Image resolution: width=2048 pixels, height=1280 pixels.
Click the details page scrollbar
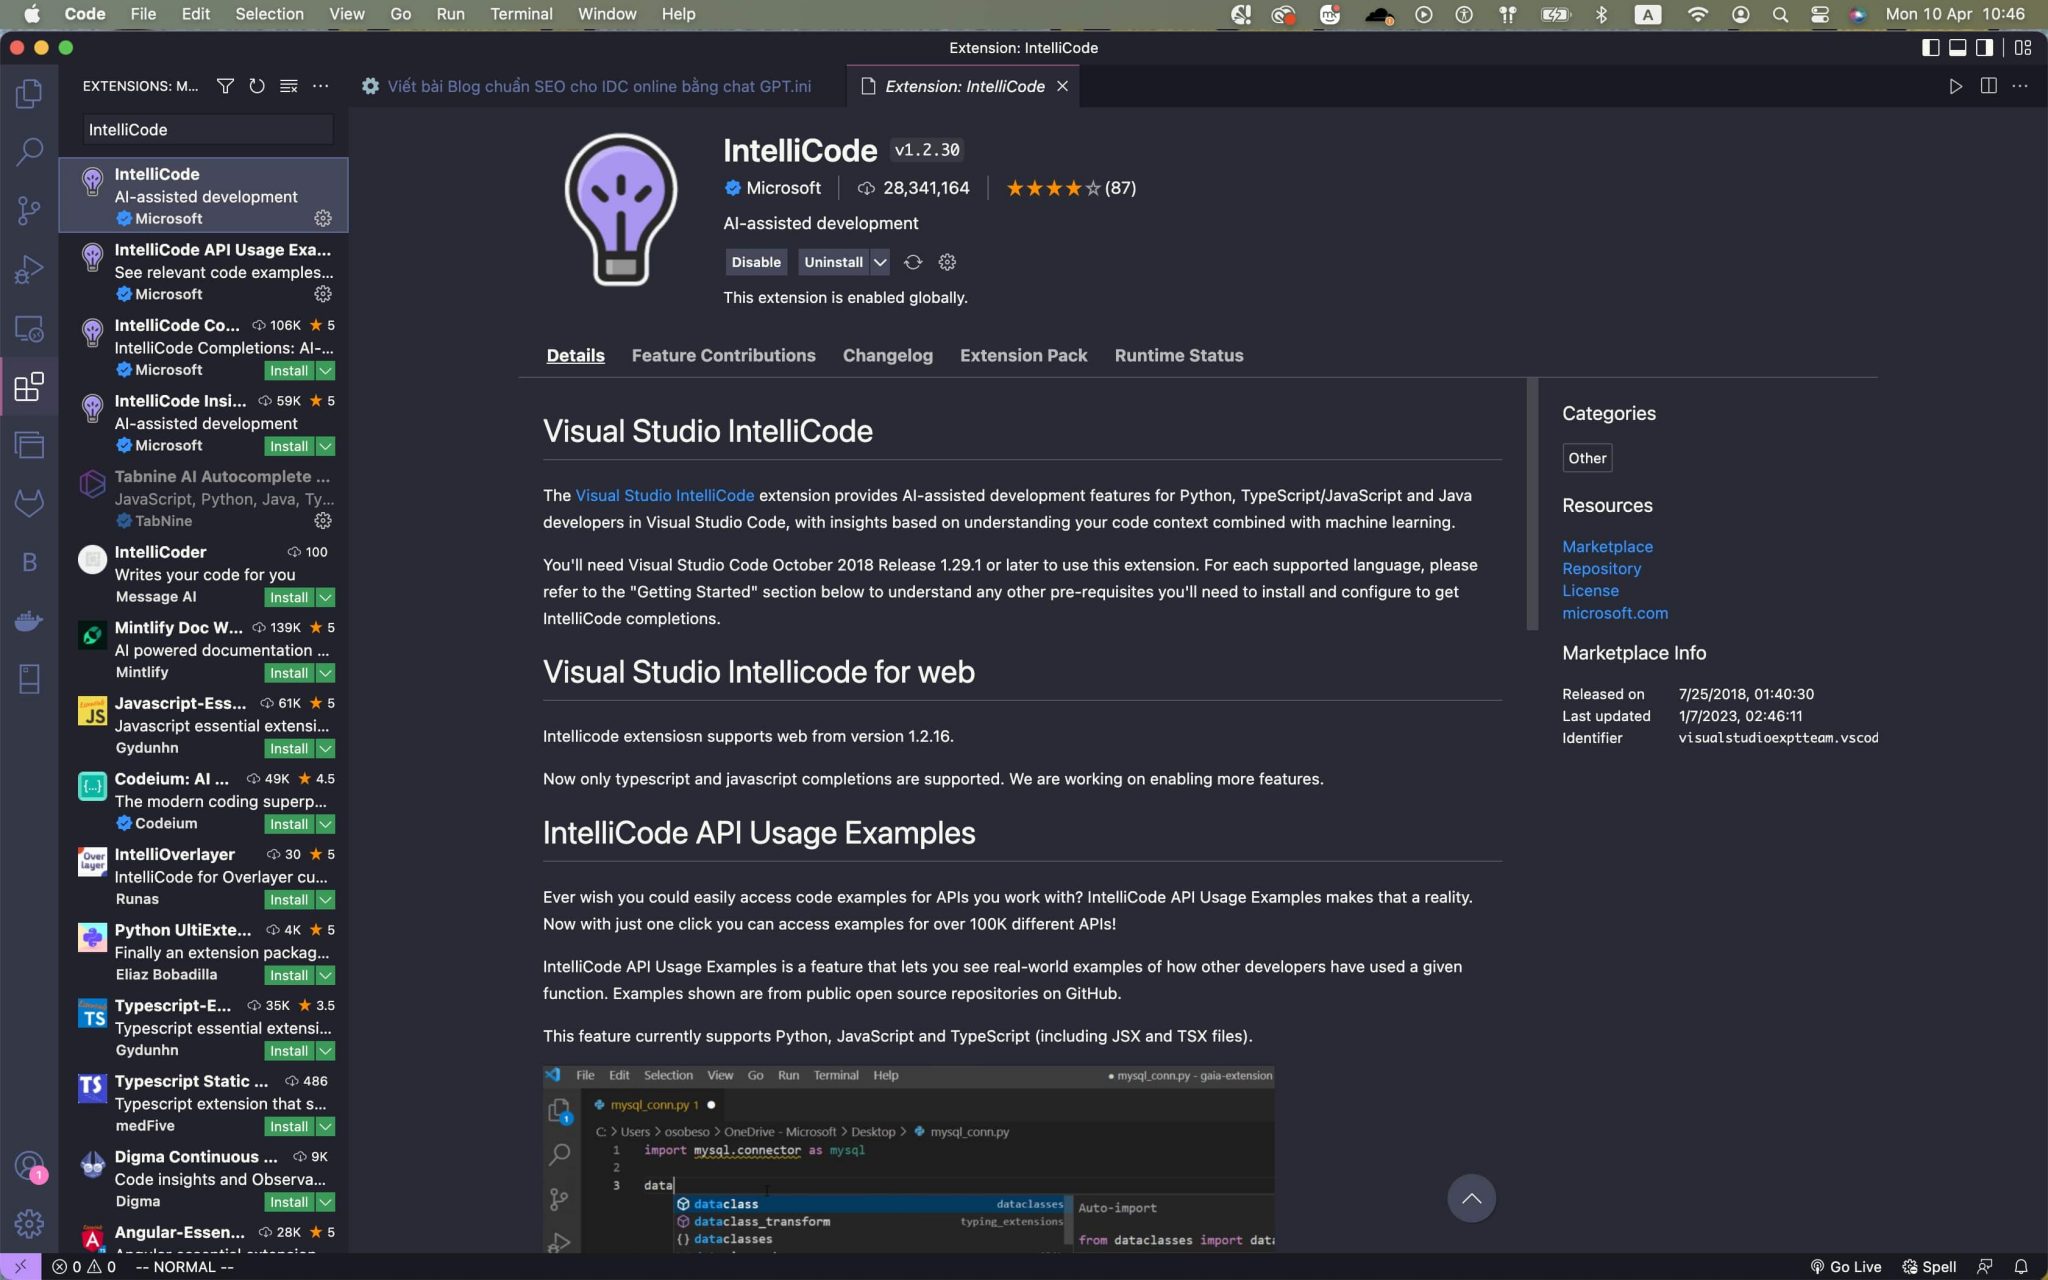pos(1532,504)
